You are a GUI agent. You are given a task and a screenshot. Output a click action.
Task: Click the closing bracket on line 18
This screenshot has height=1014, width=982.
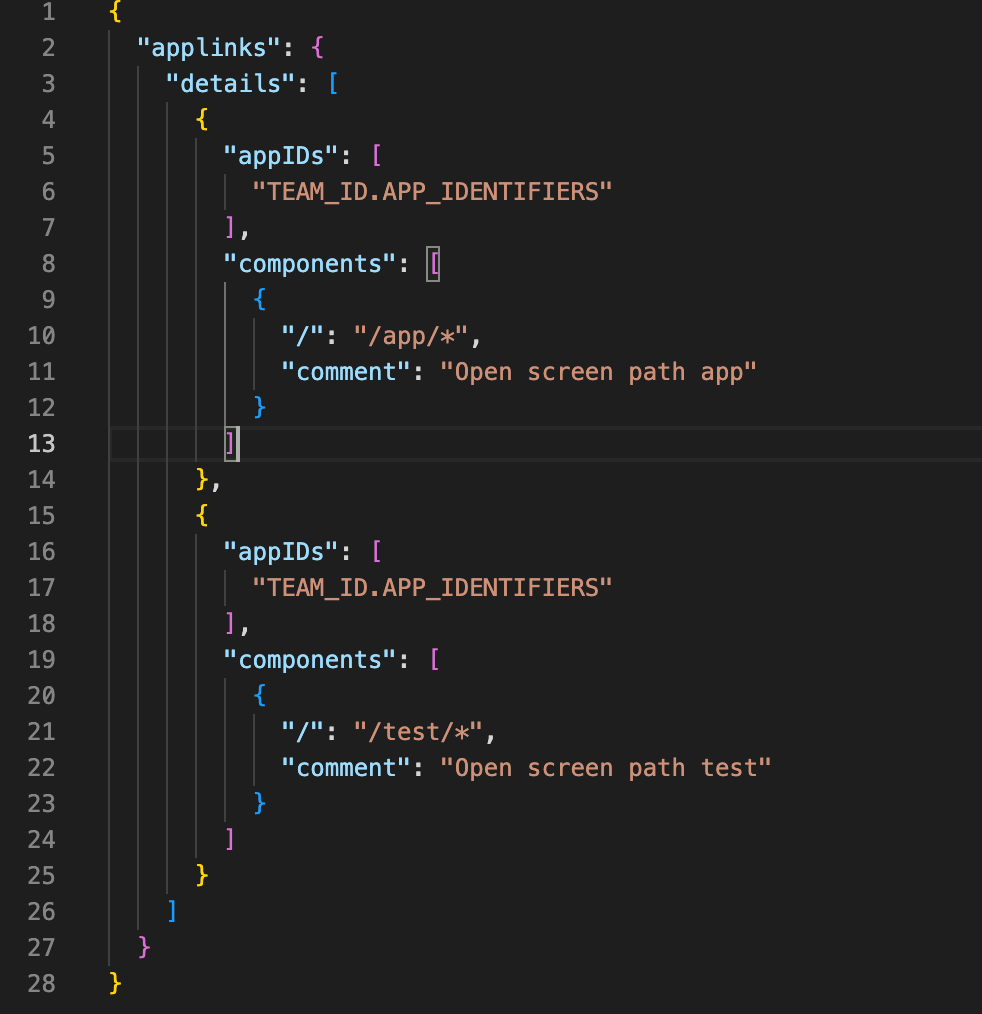[x=230, y=623]
